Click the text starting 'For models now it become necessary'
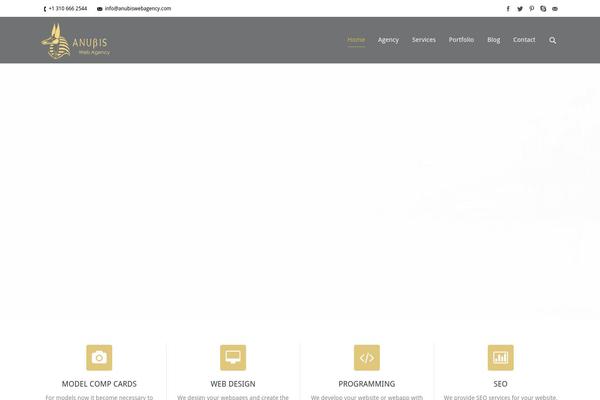 point(99,397)
